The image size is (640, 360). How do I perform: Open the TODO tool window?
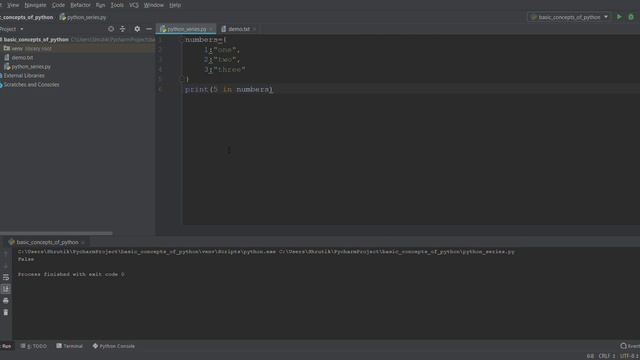coord(34,346)
